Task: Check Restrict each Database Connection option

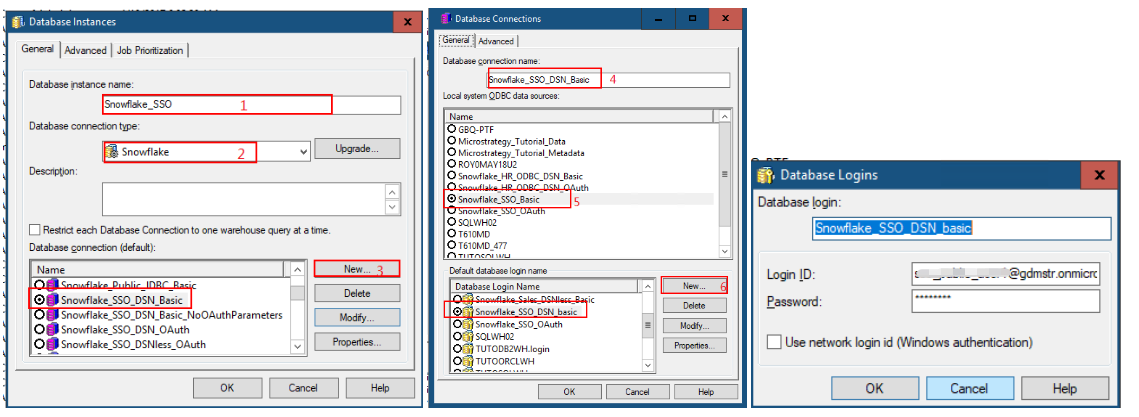Action: click(x=36, y=229)
